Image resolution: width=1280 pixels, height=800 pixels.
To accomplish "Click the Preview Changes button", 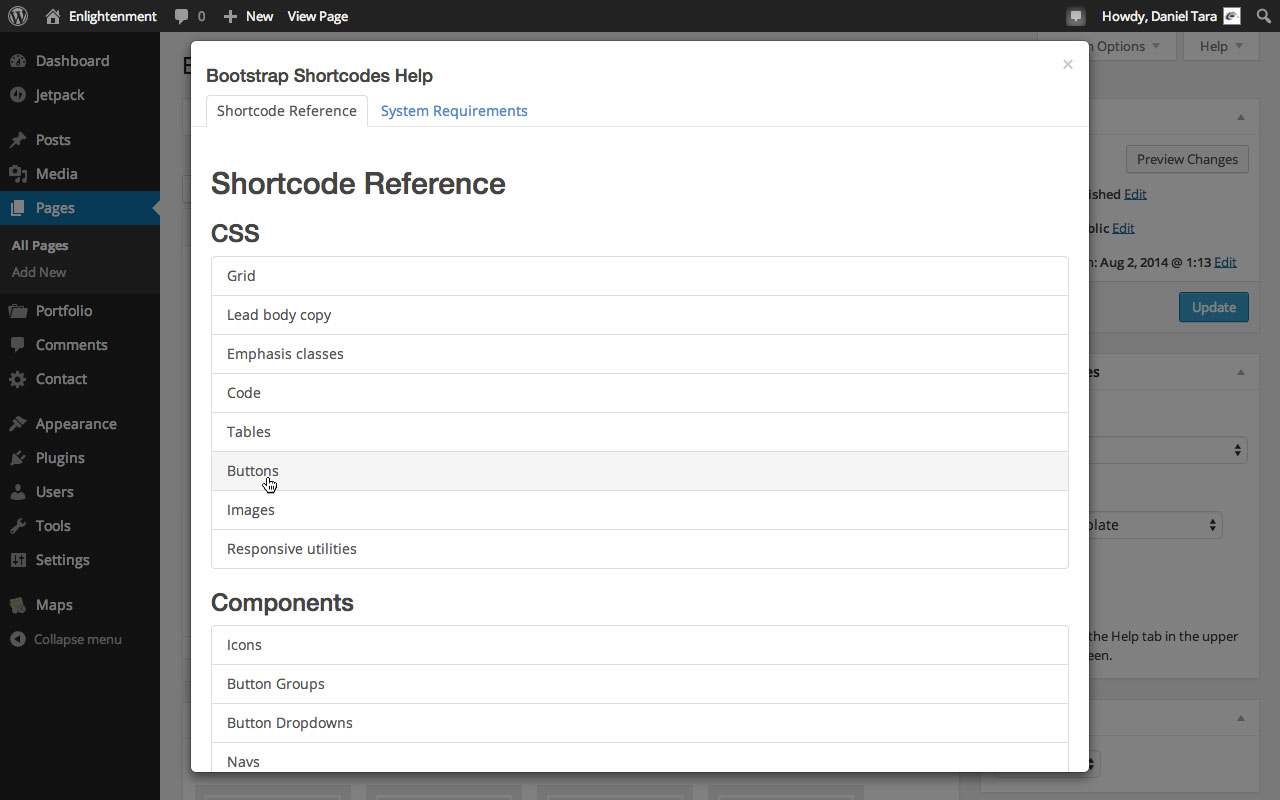I will point(1187,159).
